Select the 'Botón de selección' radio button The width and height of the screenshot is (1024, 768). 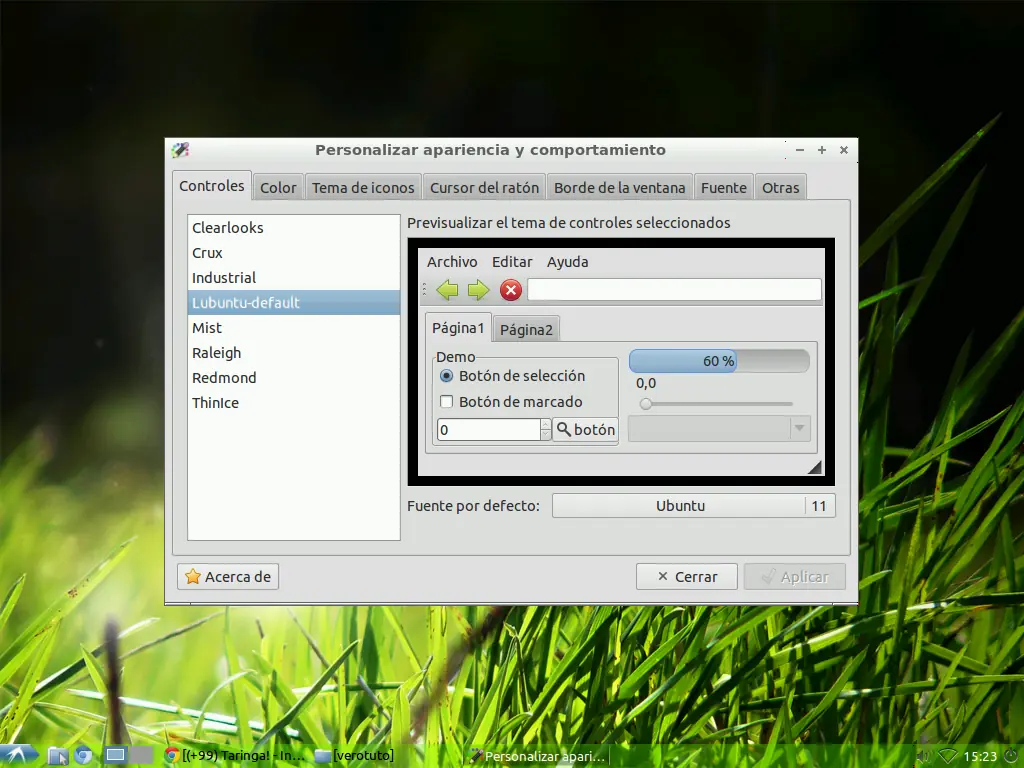point(447,376)
